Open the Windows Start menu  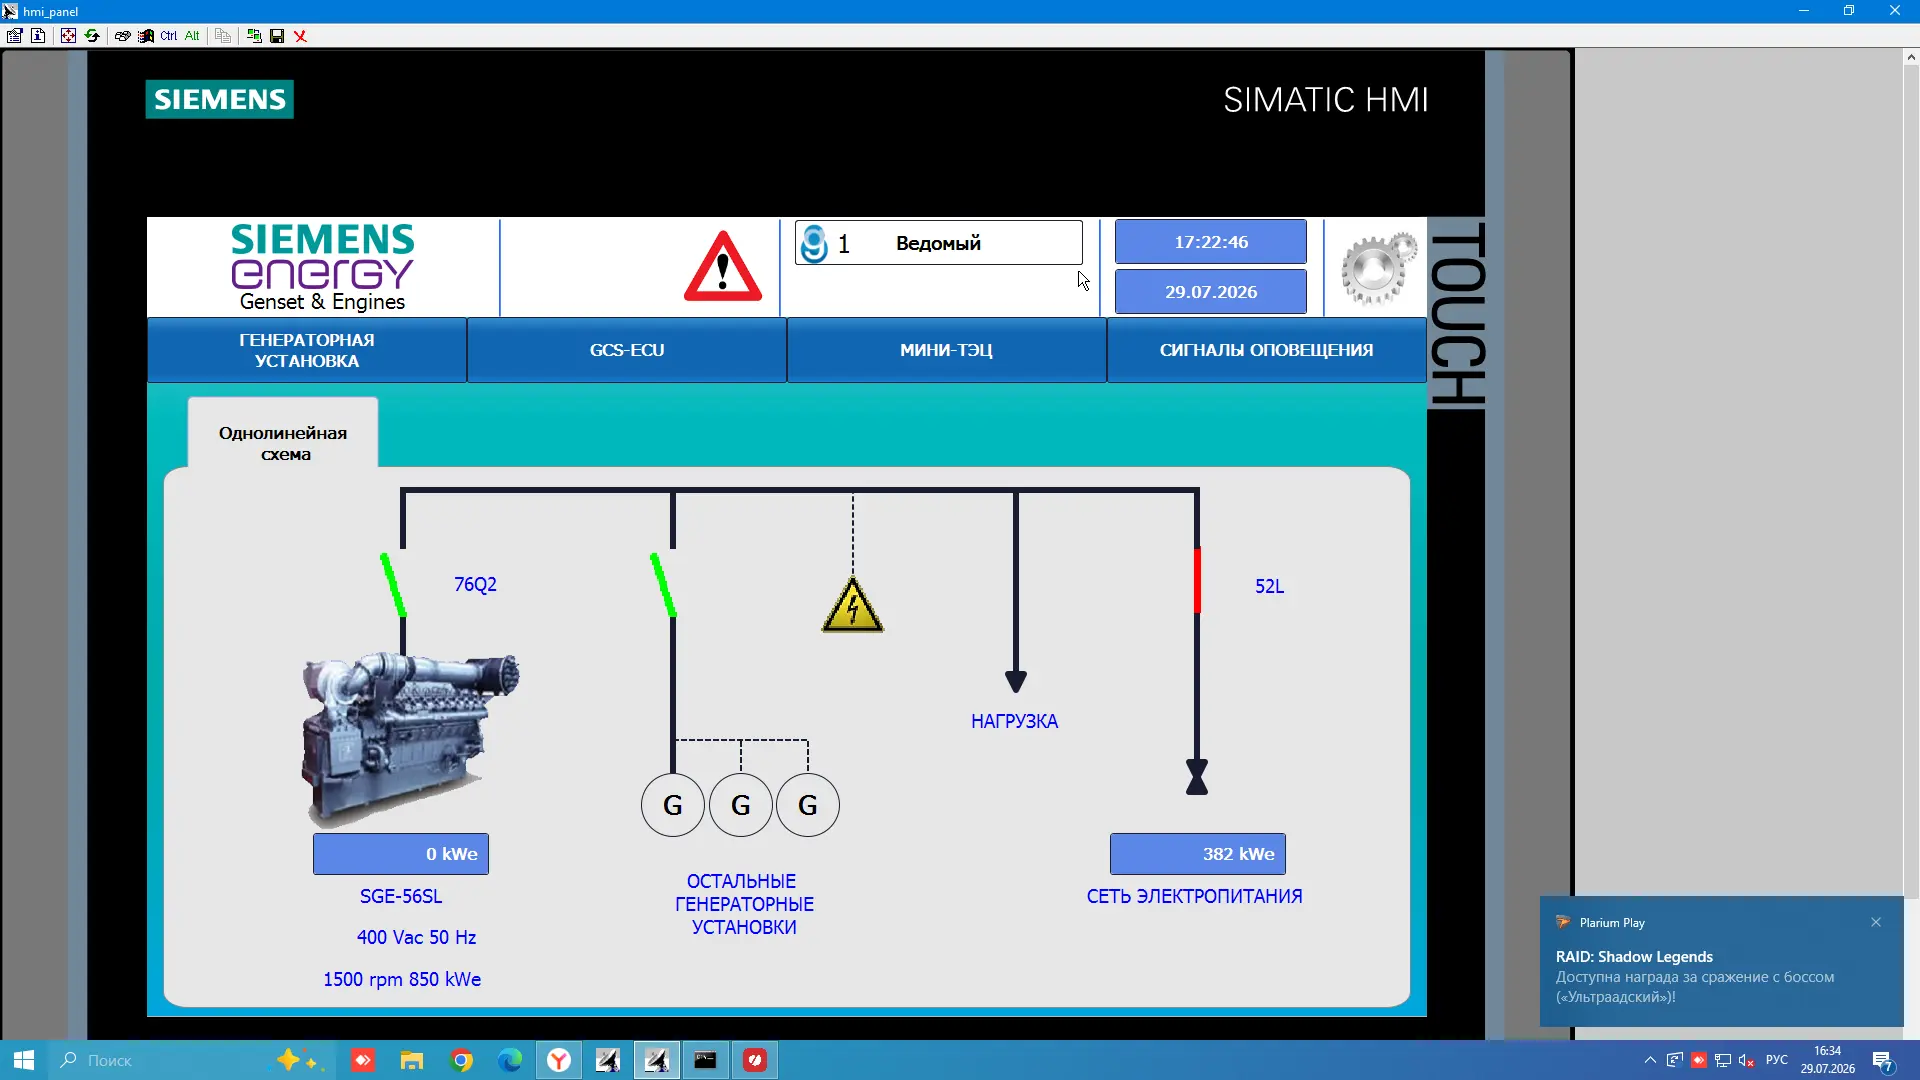tap(24, 1060)
